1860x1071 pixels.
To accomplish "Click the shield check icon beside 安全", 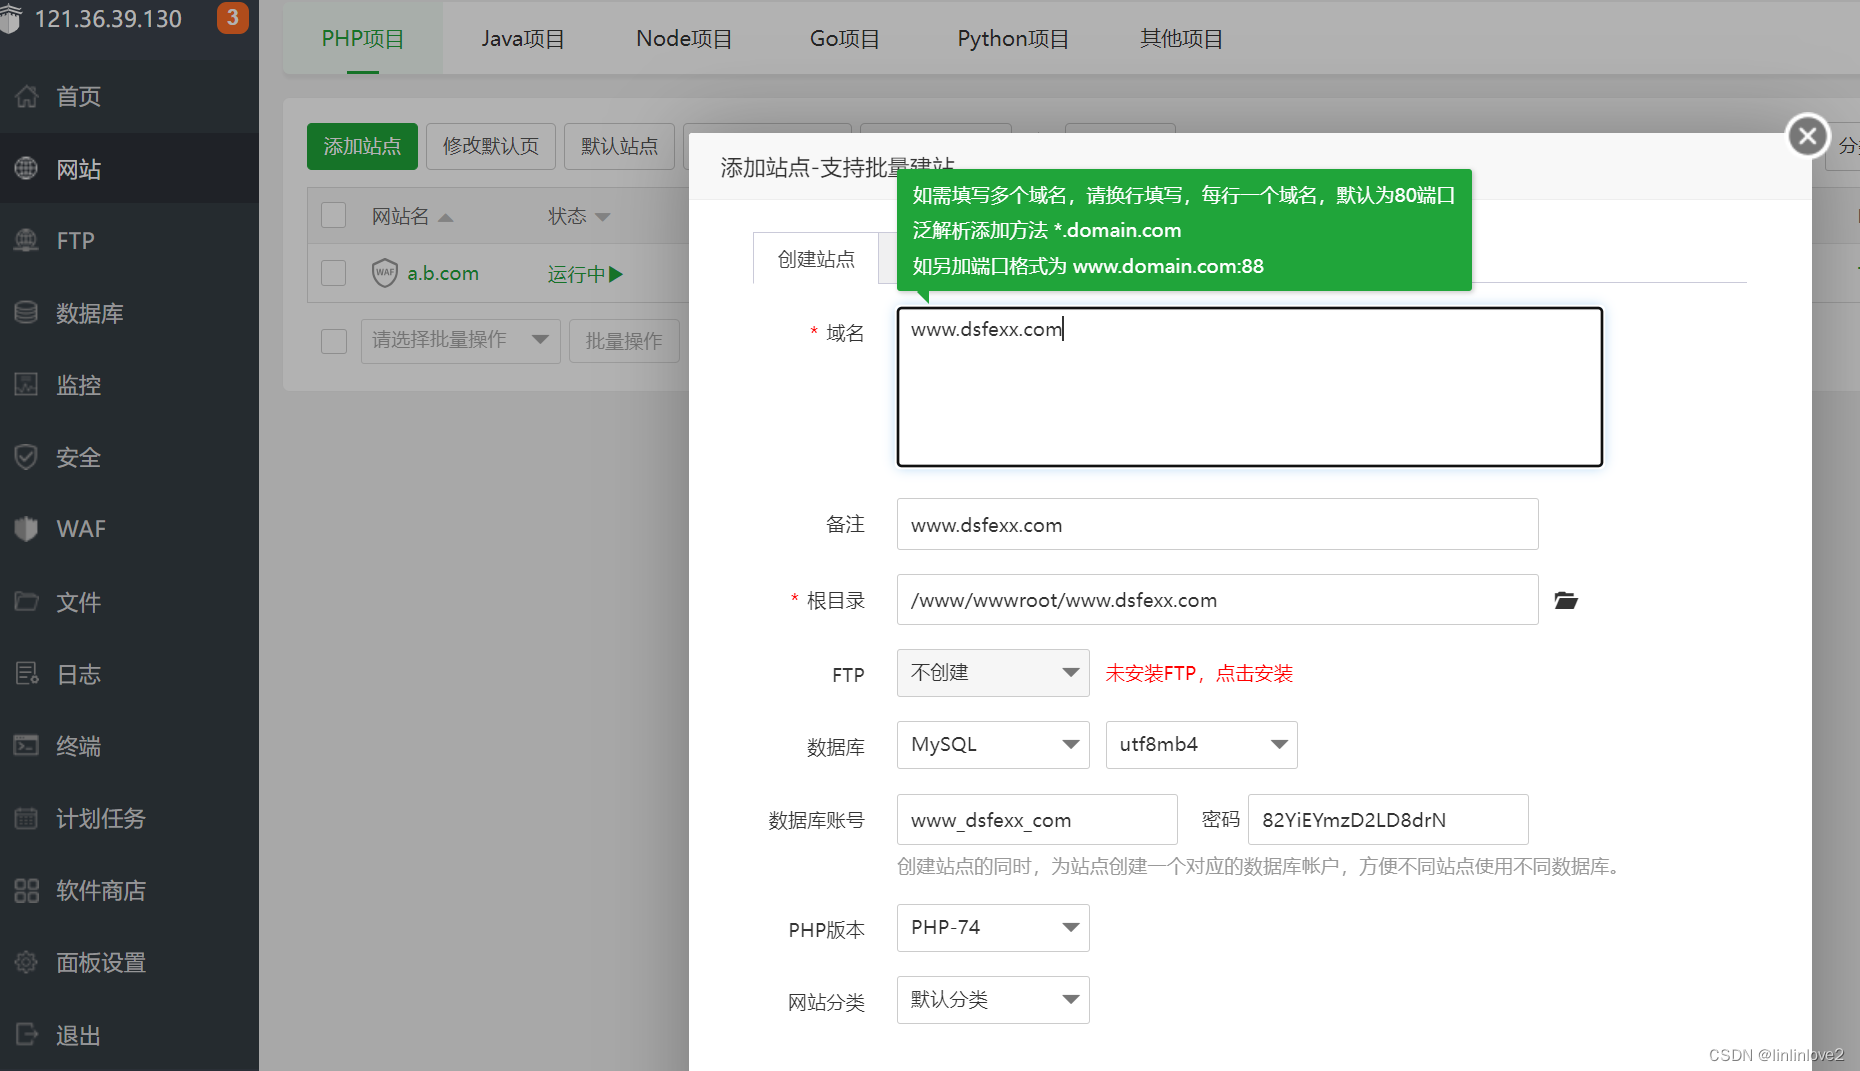I will click(x=27, y=457).
